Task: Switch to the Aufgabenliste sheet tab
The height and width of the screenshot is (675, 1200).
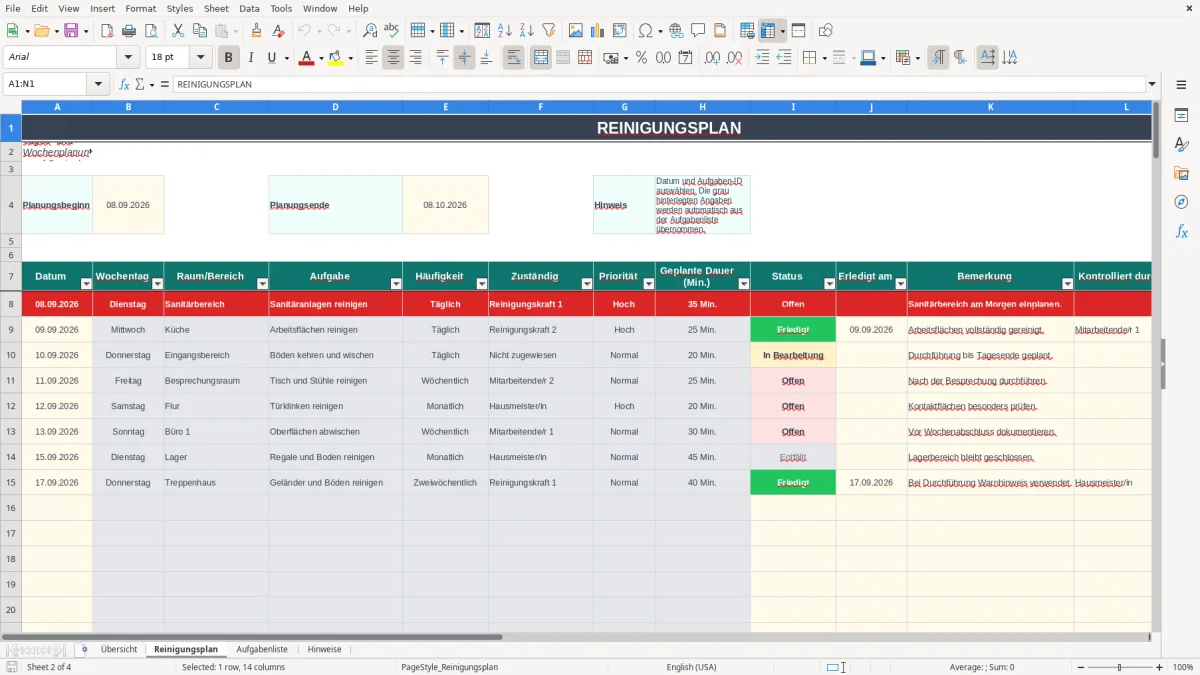Action: 262,649
